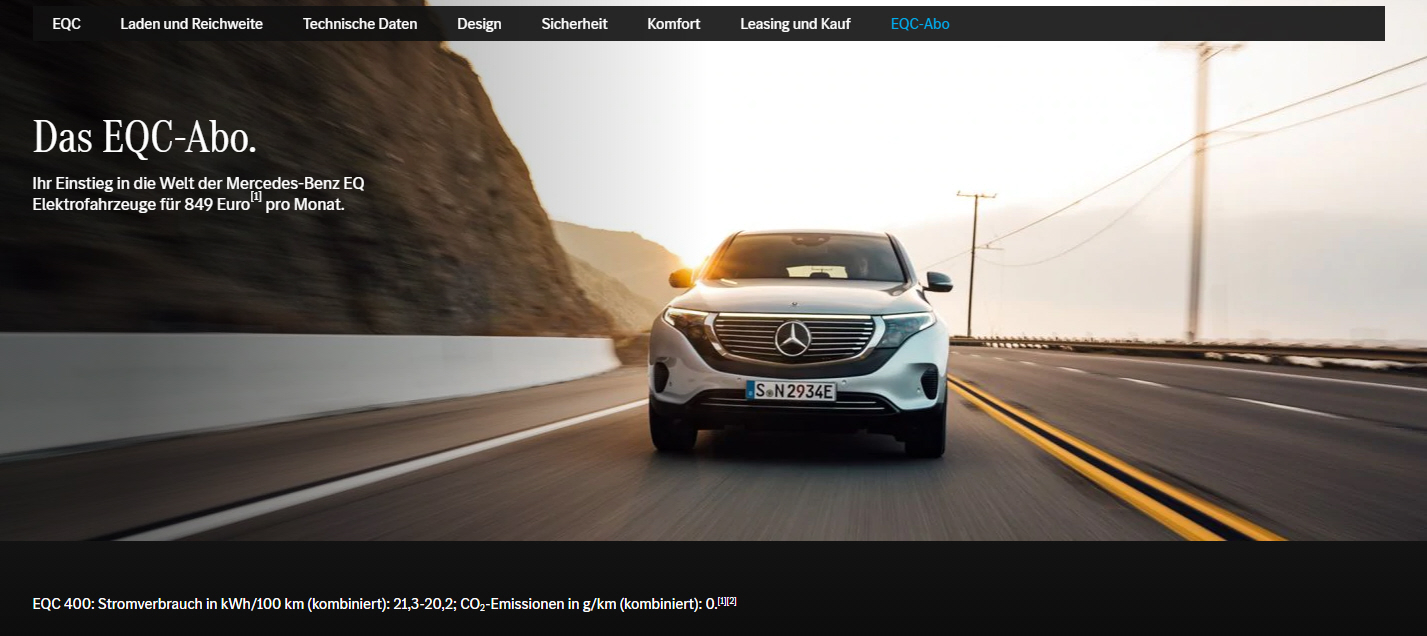The image size is (1427, 636).
Task: Click the "Das EQC-Abo." headline
Action: point(145,137)
